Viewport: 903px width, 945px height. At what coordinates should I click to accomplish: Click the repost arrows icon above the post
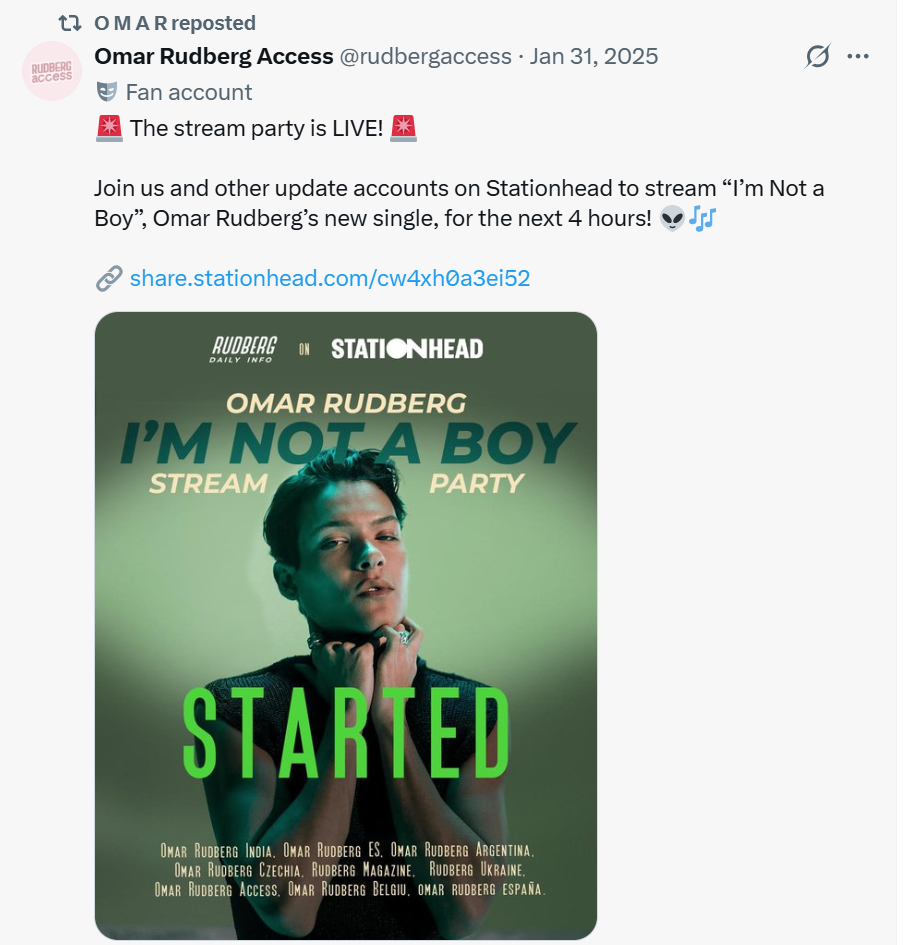point(70,23)
